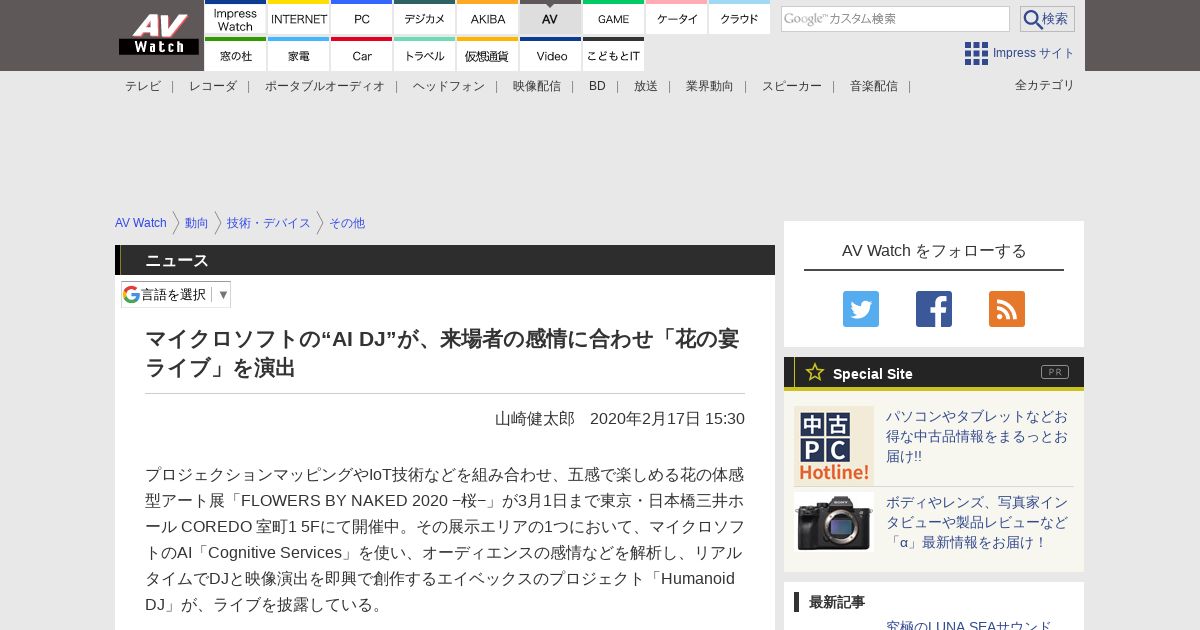Open the ケータイ Watch tab
This screenshot has height=630, width=1200.
pyautogui.click(x=677, y=18)
